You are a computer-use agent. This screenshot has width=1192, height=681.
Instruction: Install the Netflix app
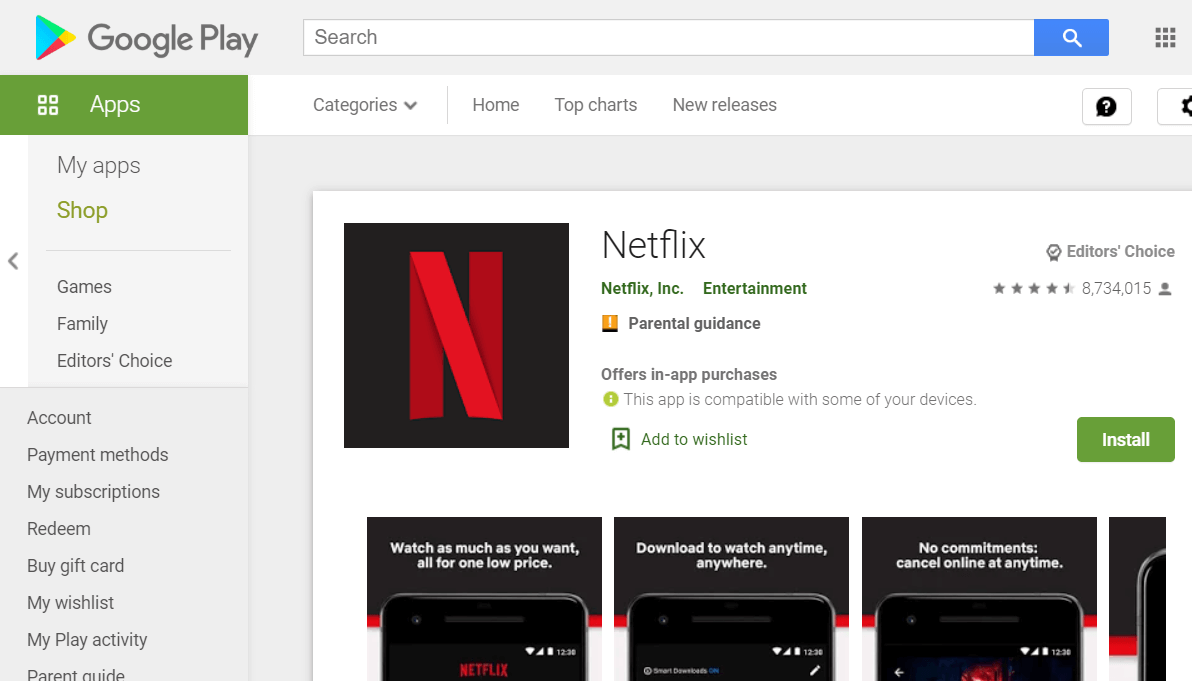click(1125, 439)
